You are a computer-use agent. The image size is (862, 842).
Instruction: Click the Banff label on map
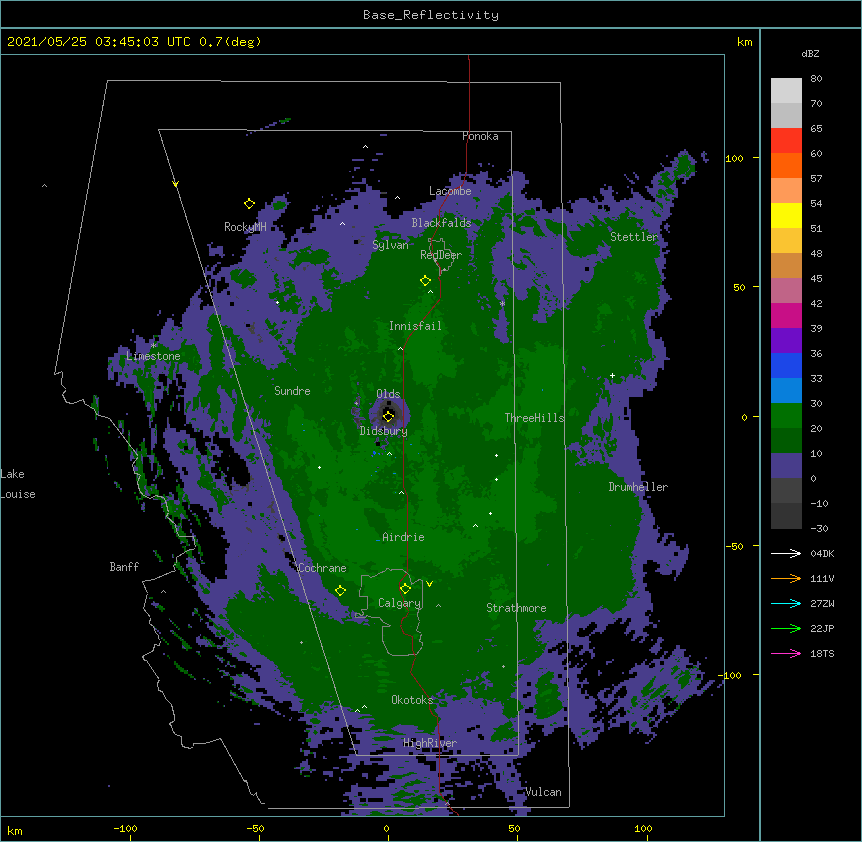[124, 567]
